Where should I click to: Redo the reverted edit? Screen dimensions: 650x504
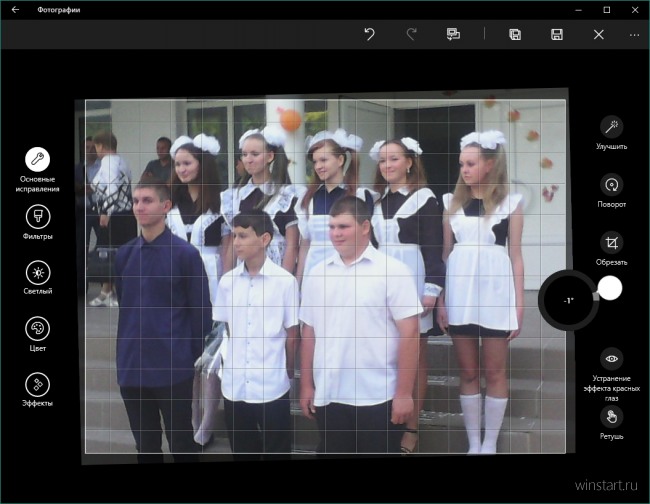411,34
